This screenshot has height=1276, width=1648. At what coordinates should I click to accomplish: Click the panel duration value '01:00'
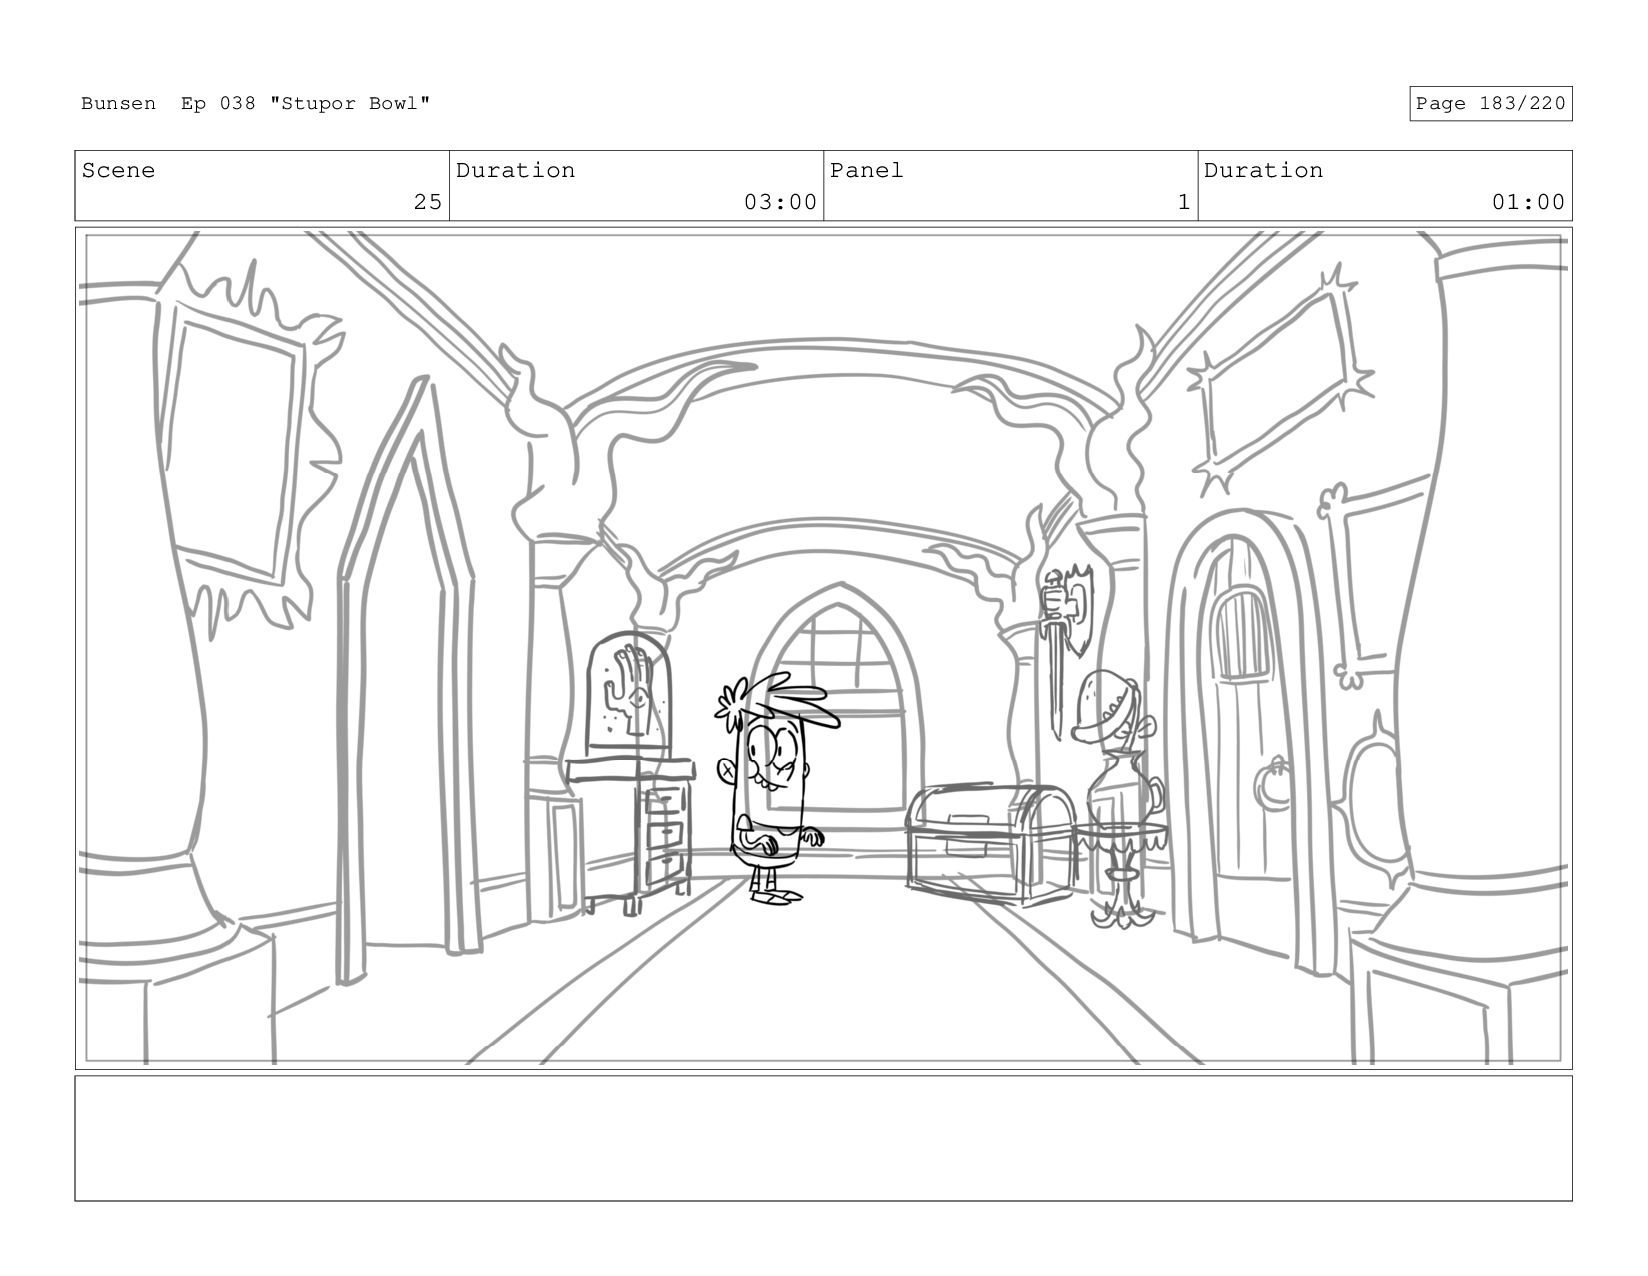[1528, 202]
